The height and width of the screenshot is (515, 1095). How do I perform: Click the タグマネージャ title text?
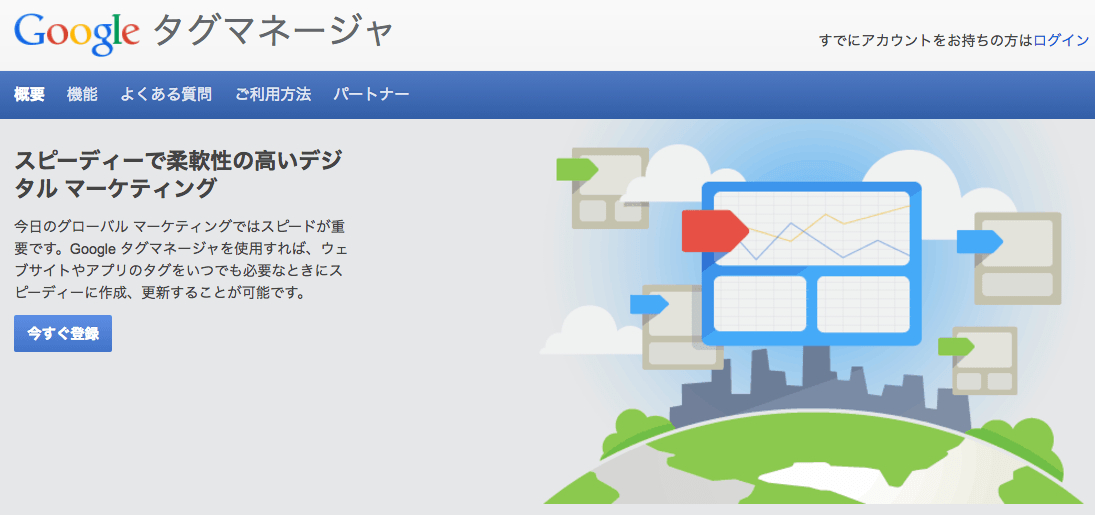(x=273, y=33)
